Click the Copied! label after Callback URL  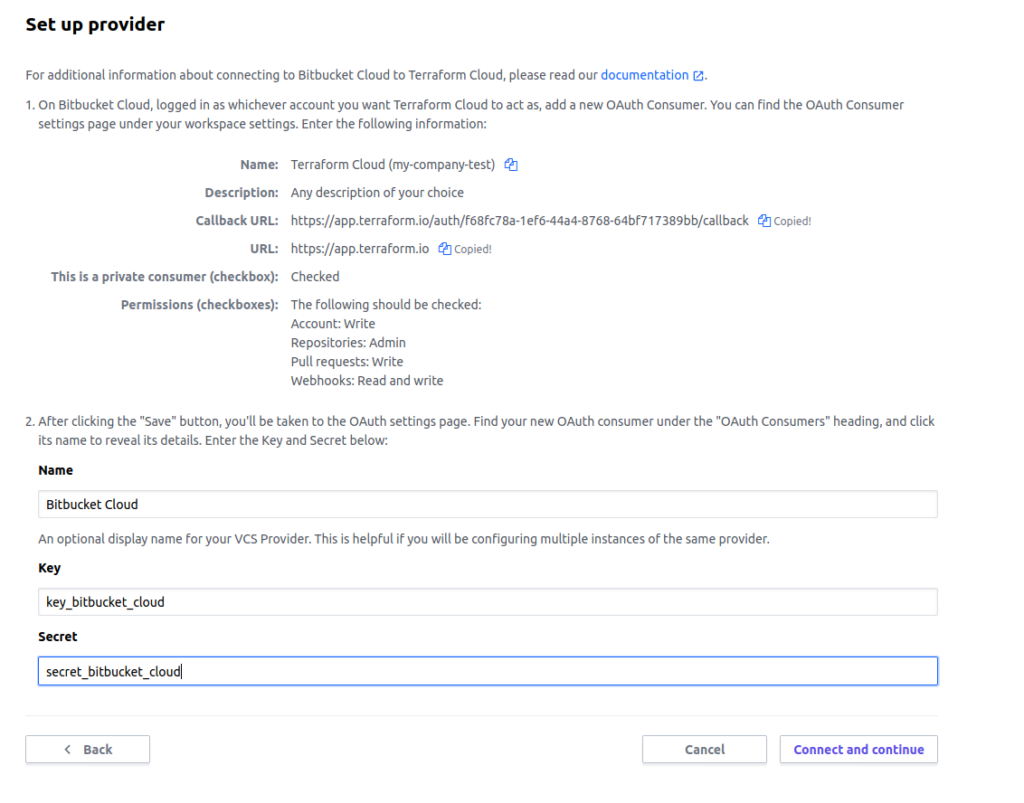[x=792, y=221]
